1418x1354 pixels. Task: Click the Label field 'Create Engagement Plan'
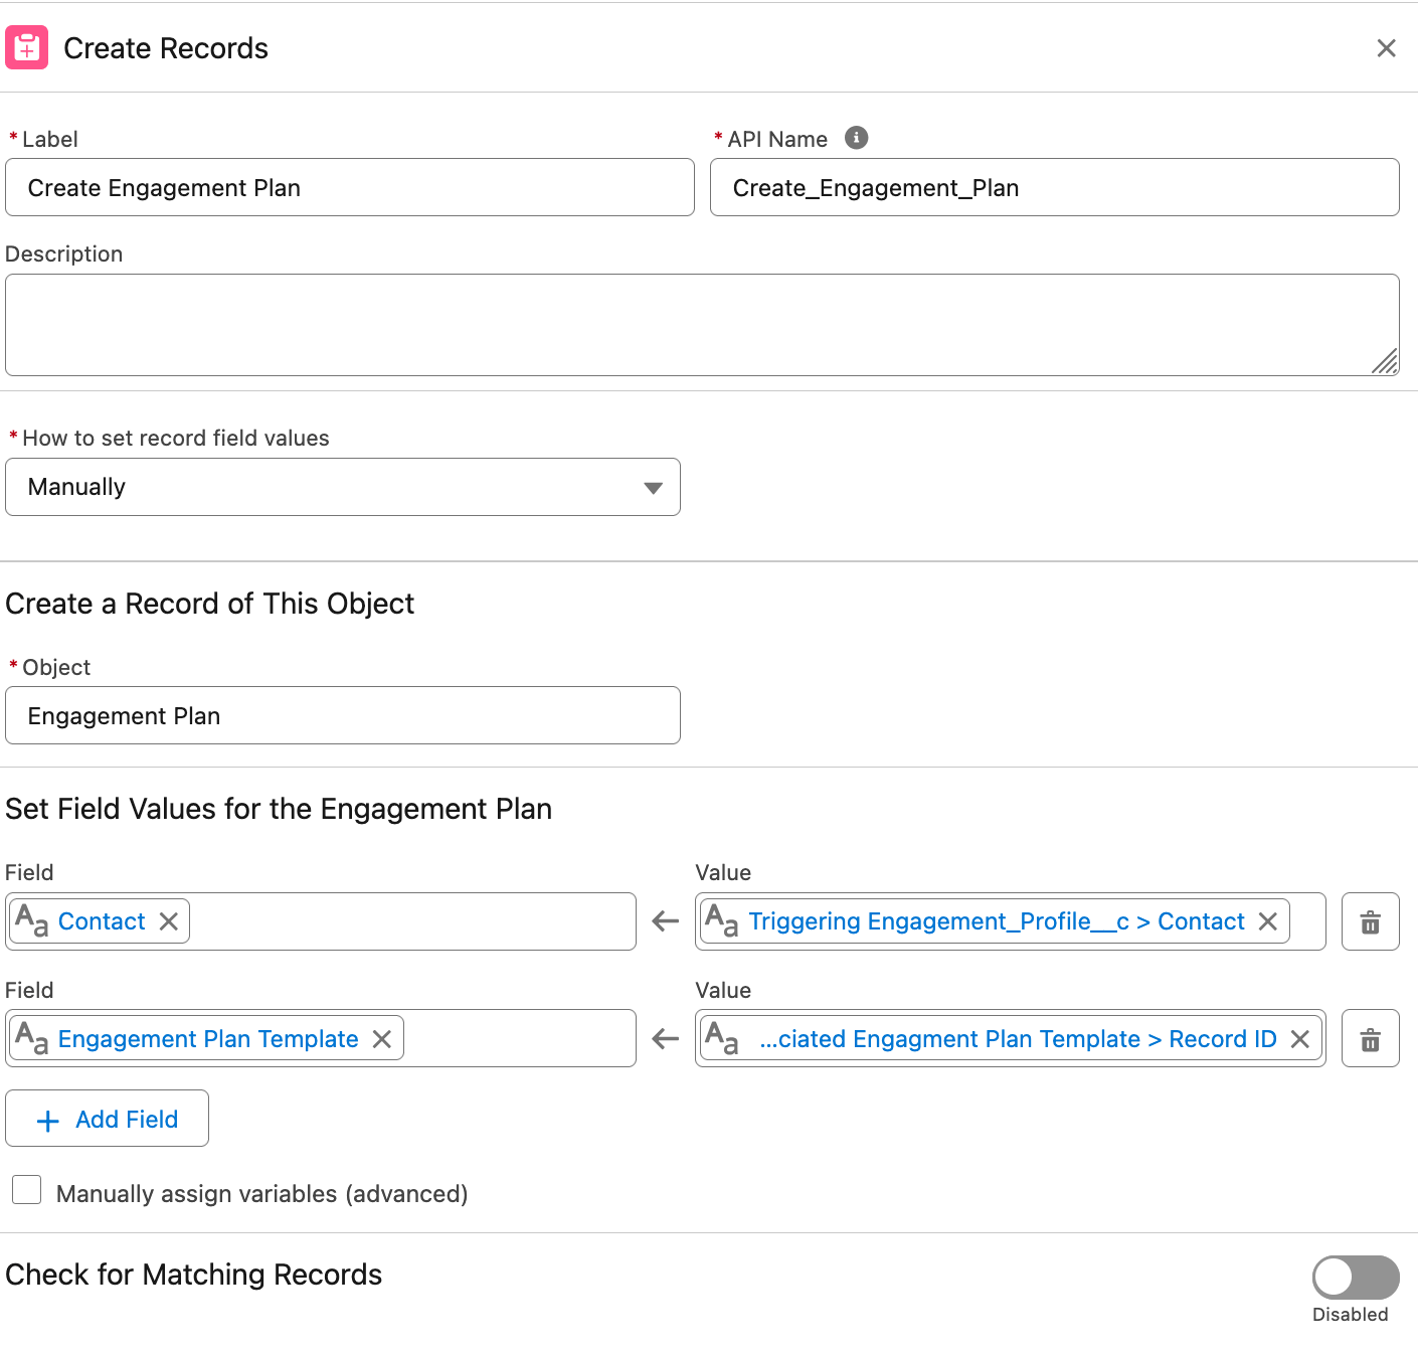point(350,187)
